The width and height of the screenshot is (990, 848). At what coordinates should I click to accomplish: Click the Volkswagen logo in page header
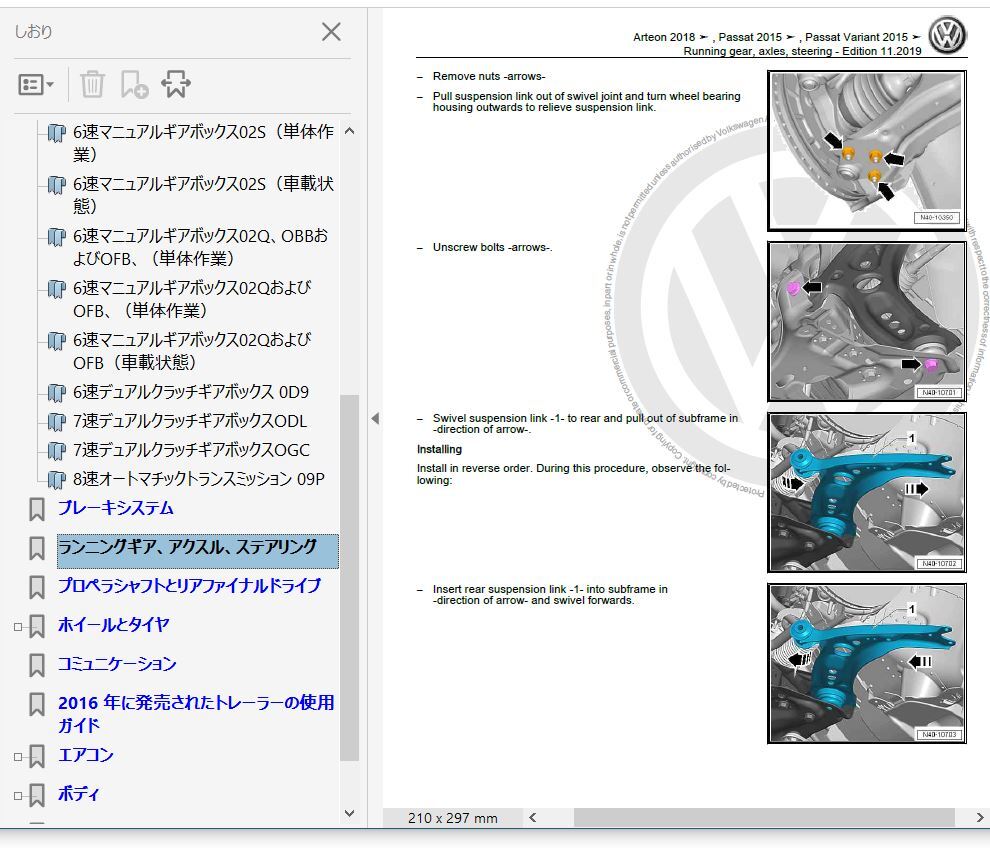click(947, 35)
